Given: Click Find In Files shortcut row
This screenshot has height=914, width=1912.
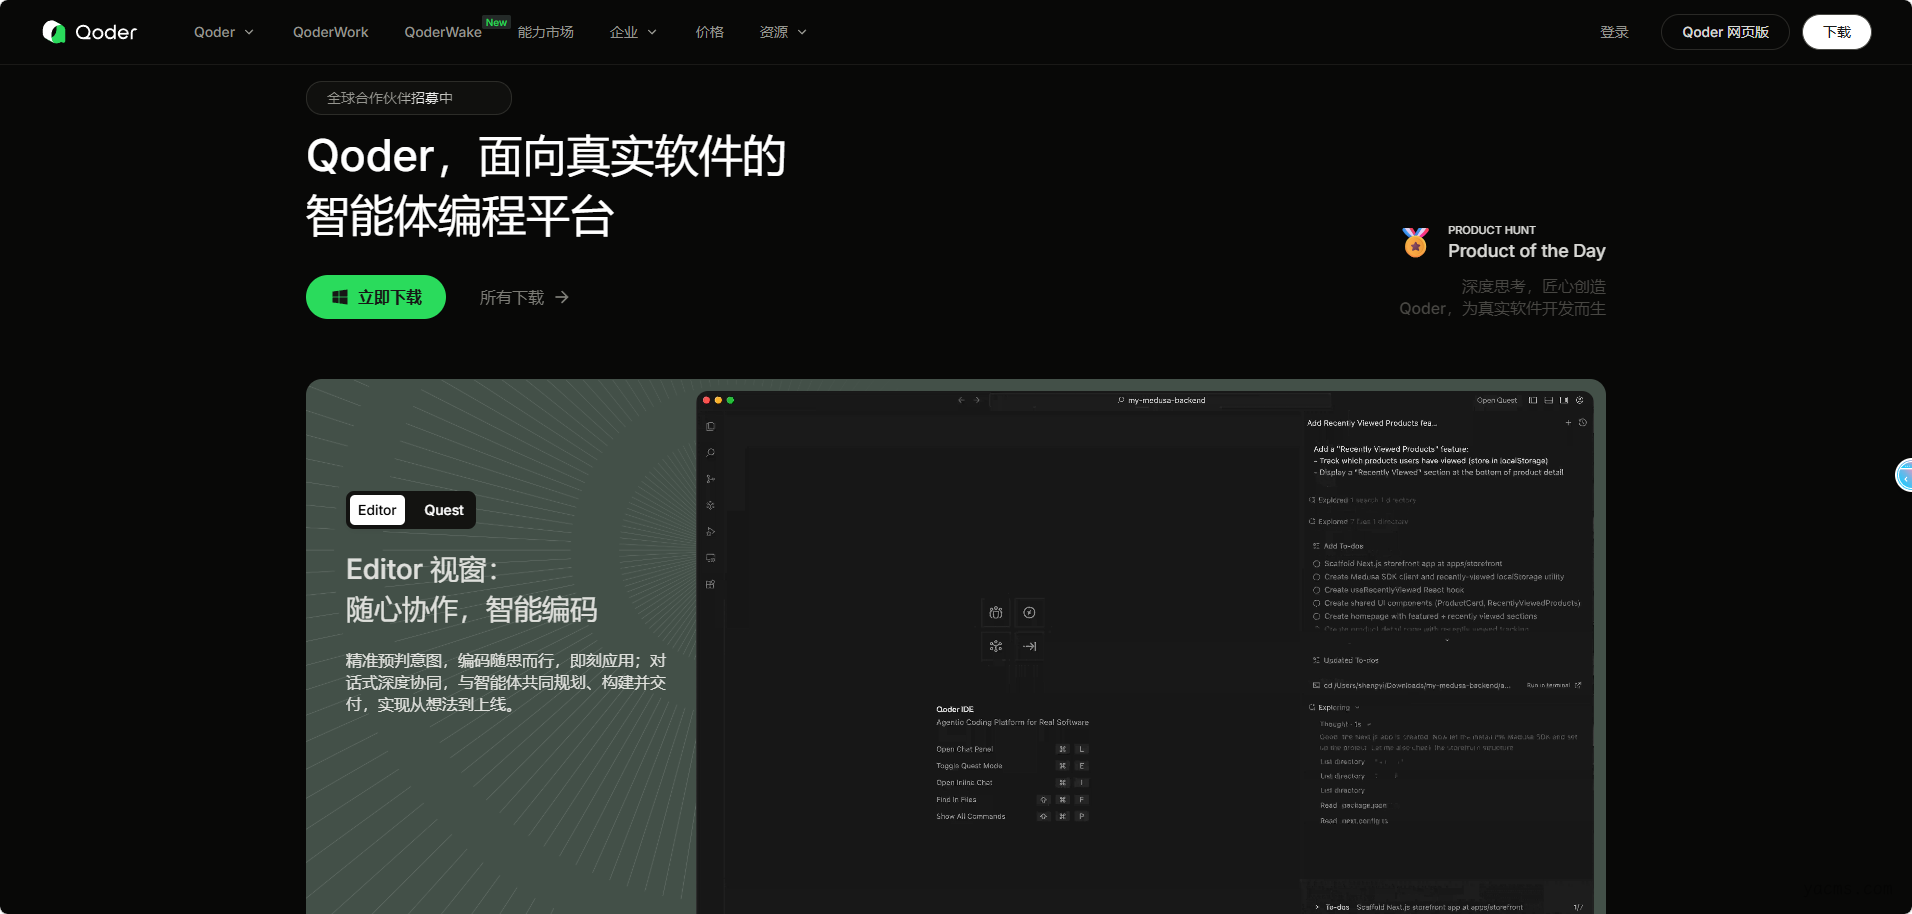Looking at the screenshot, I should (x=1012, y=800).
